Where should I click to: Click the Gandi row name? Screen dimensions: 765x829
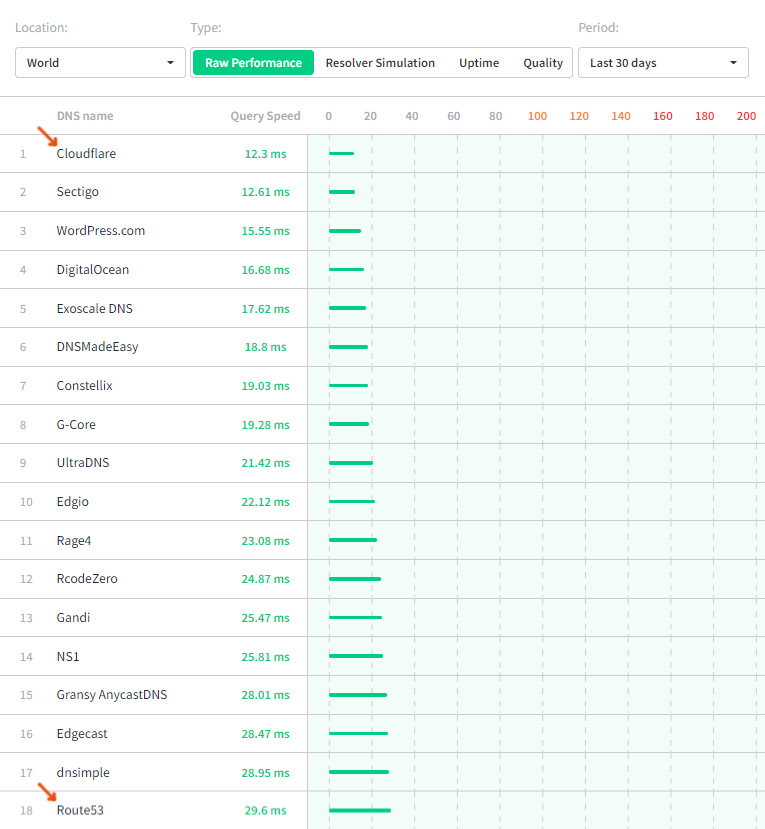tap(73, 618)
